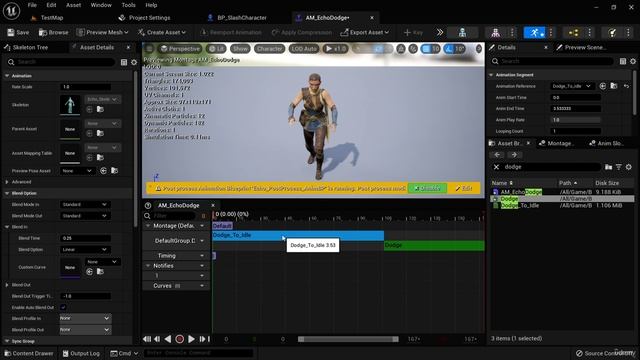The image size is (640, 360).
Task: Open Asset Details settings gear
Action: click(x=134, y=62)
